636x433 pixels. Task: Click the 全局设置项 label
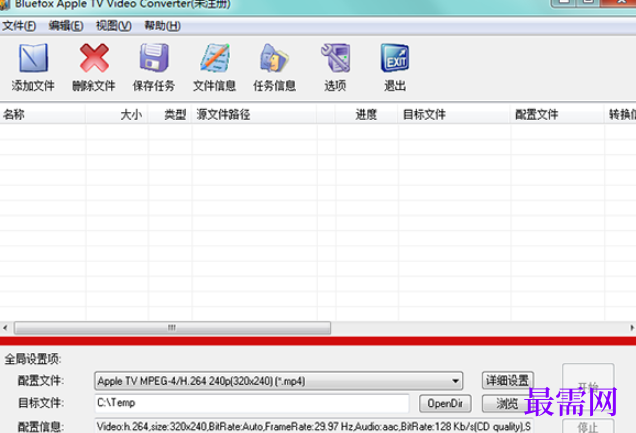(32, 359)
